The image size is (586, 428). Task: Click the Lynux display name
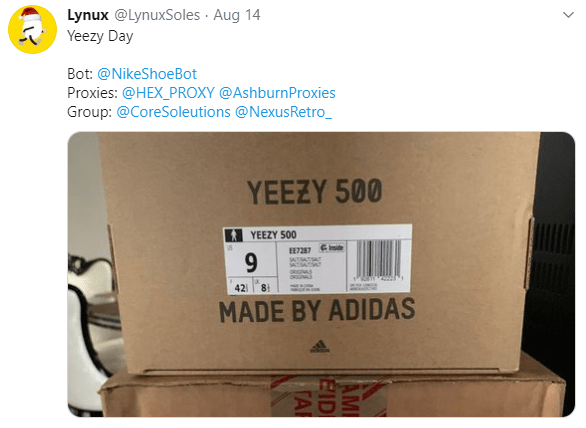pos(88,15)
